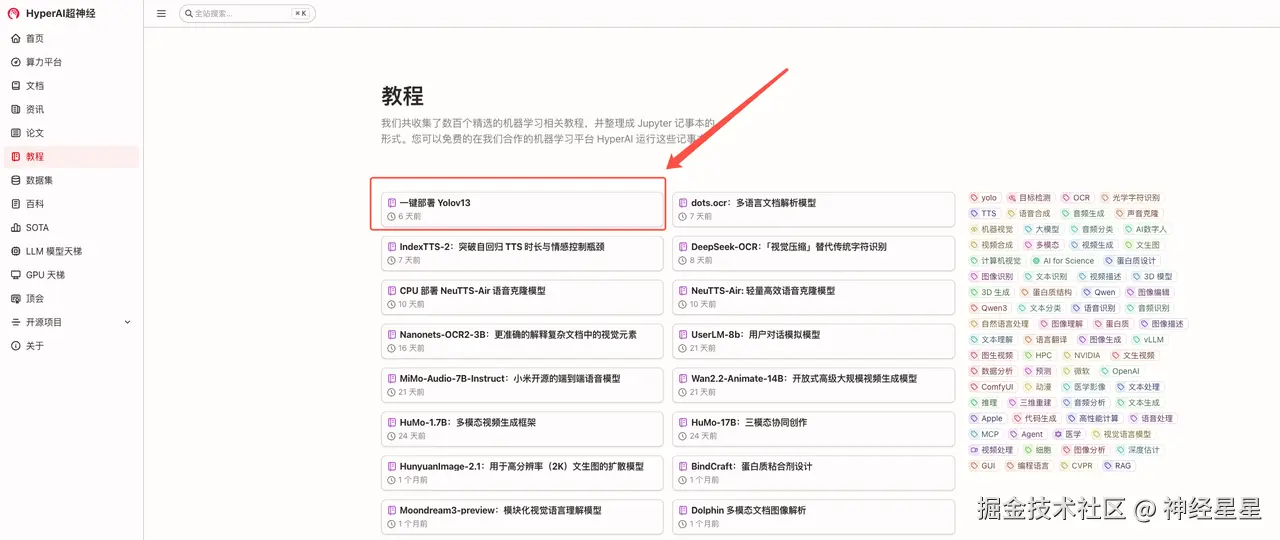Screen dimensions: 1280x540
Task: Click the SOTA icon in sidebar
Action: click(15, 228)
